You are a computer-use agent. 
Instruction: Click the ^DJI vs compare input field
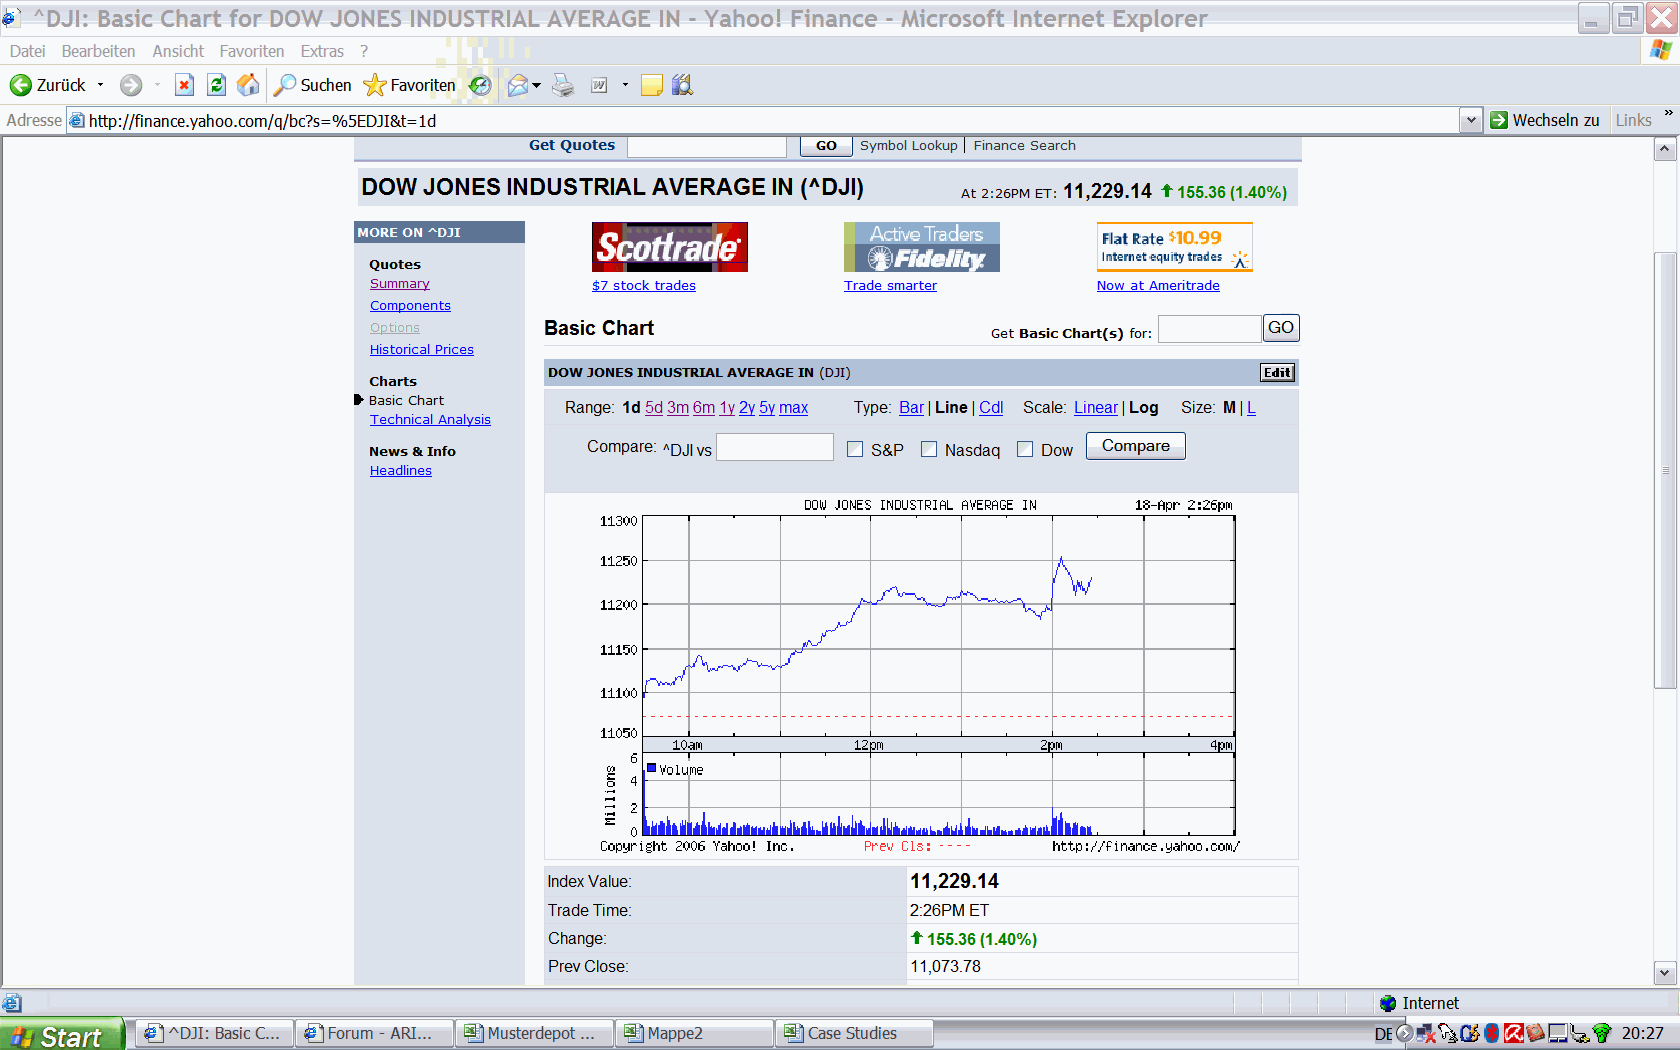[775, 447]
